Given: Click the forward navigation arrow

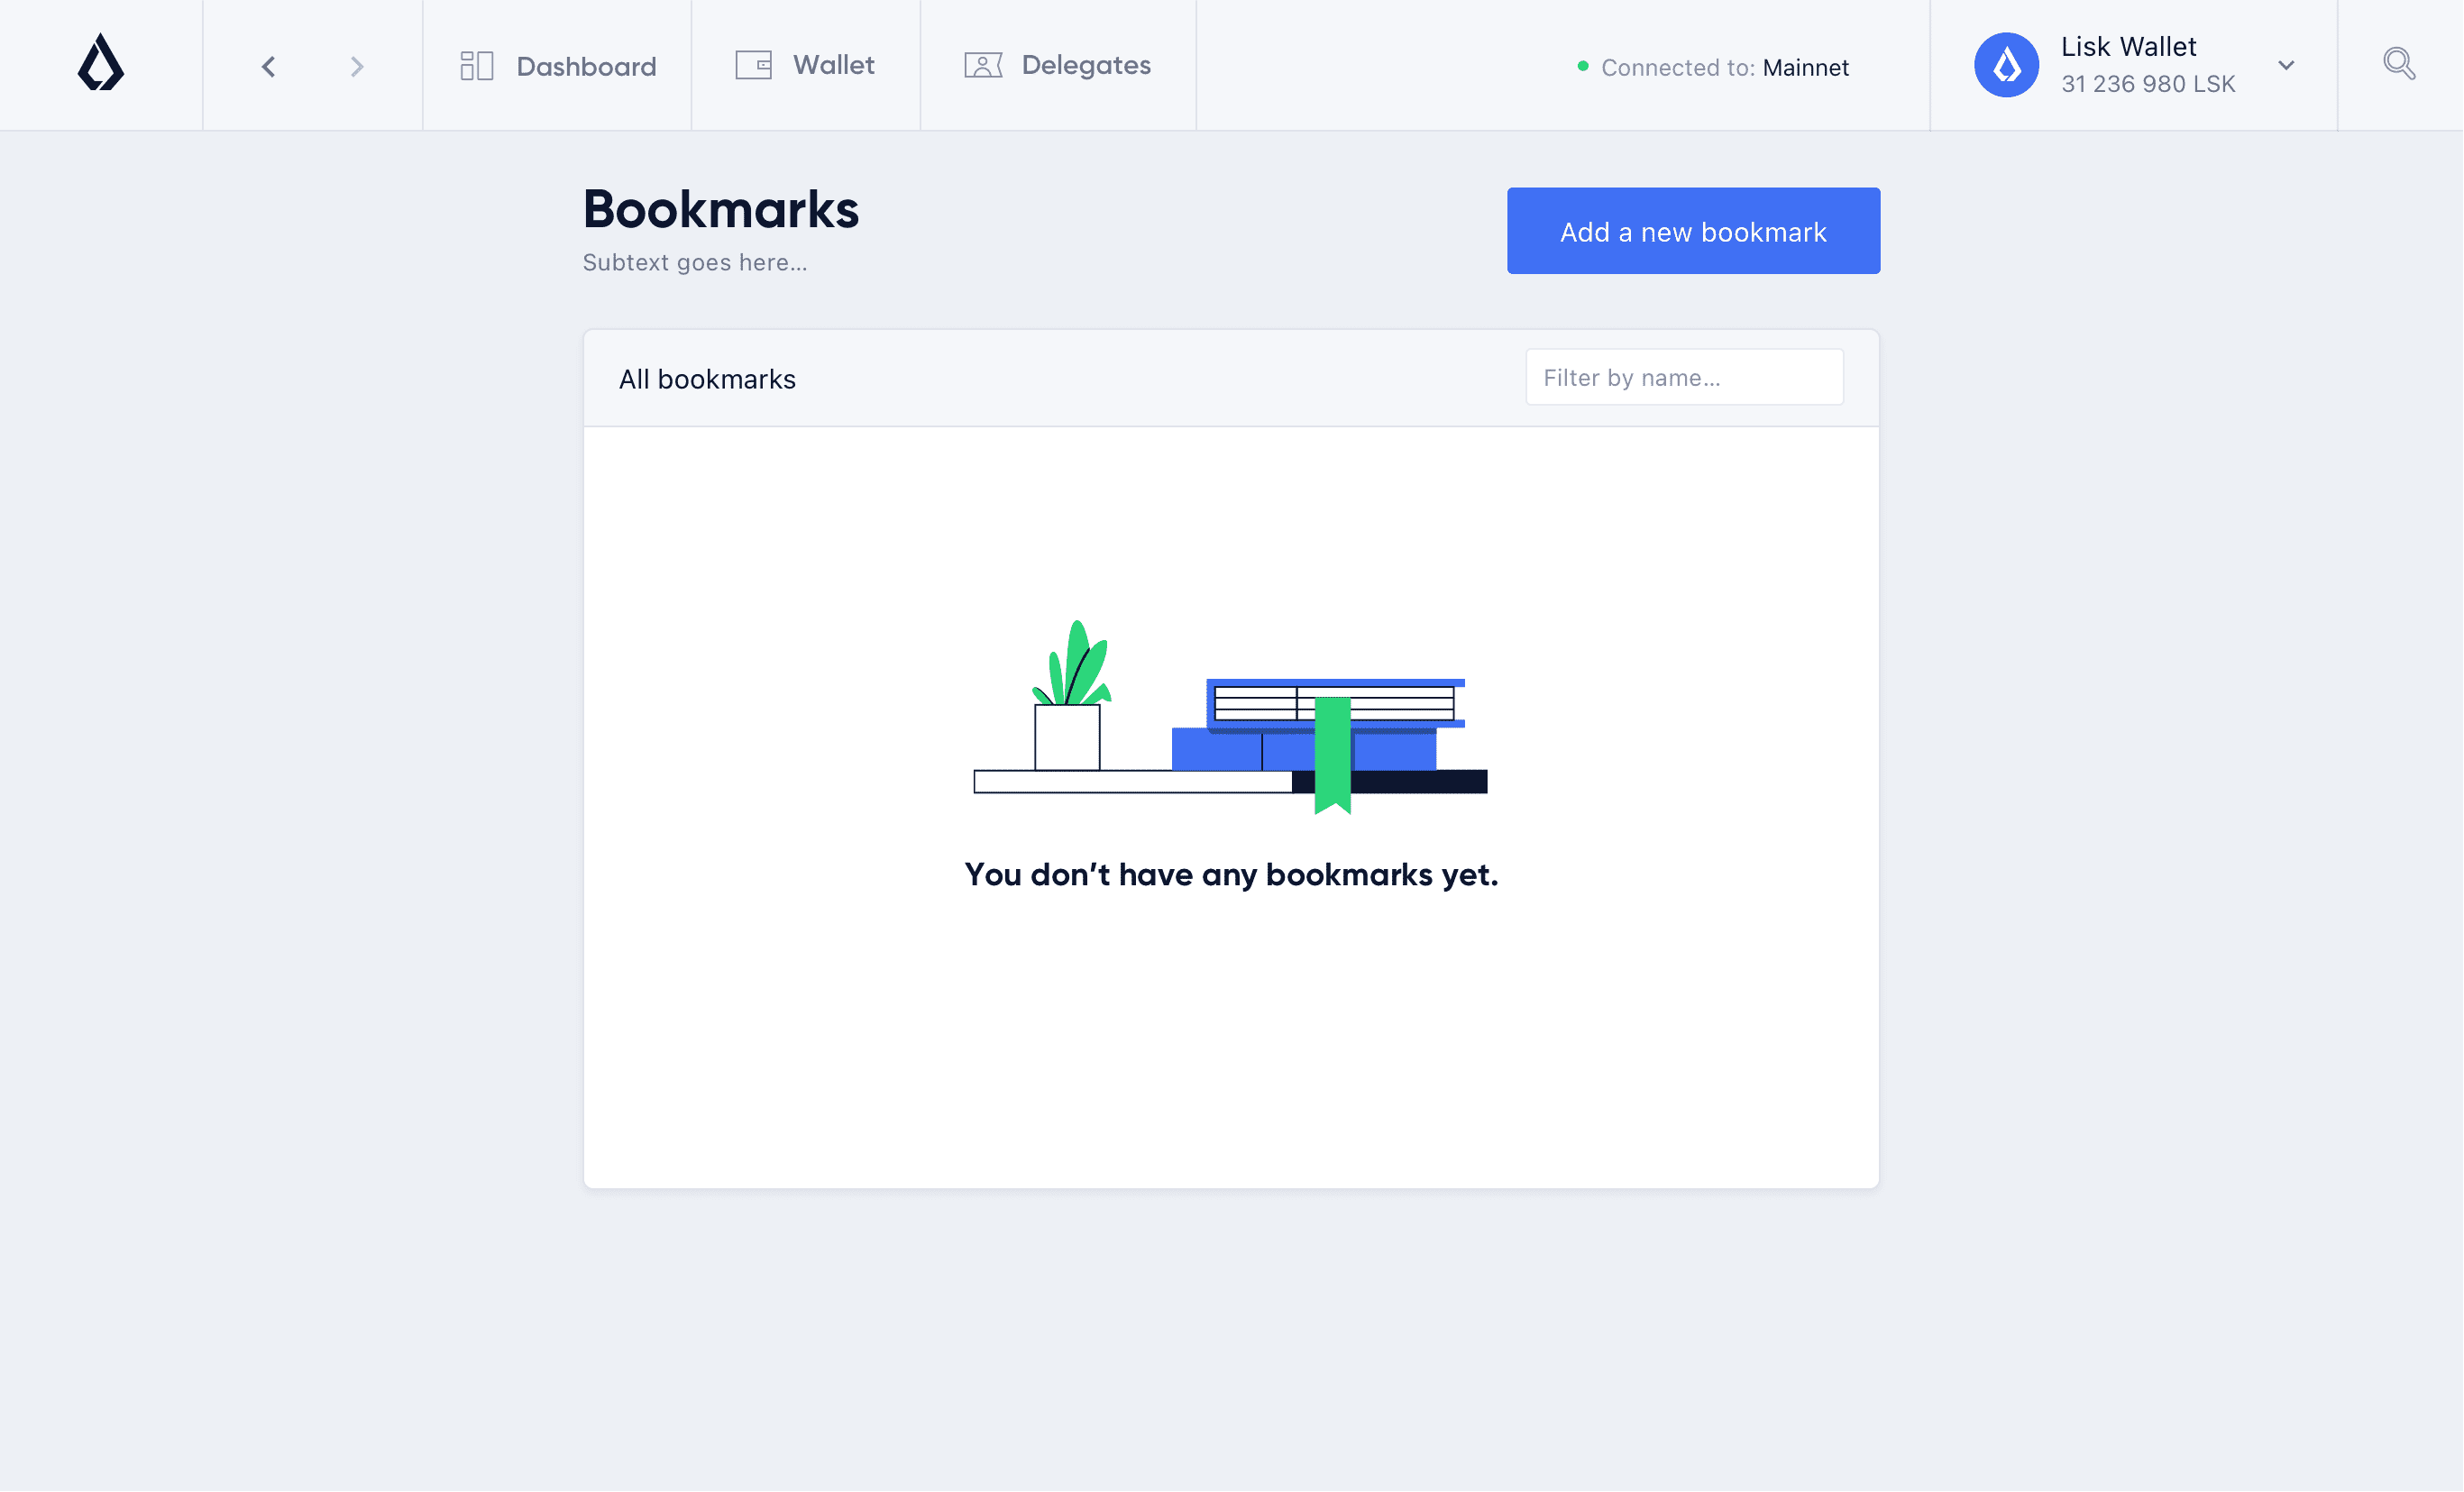Looking at the screenshot, I should 357,66.
